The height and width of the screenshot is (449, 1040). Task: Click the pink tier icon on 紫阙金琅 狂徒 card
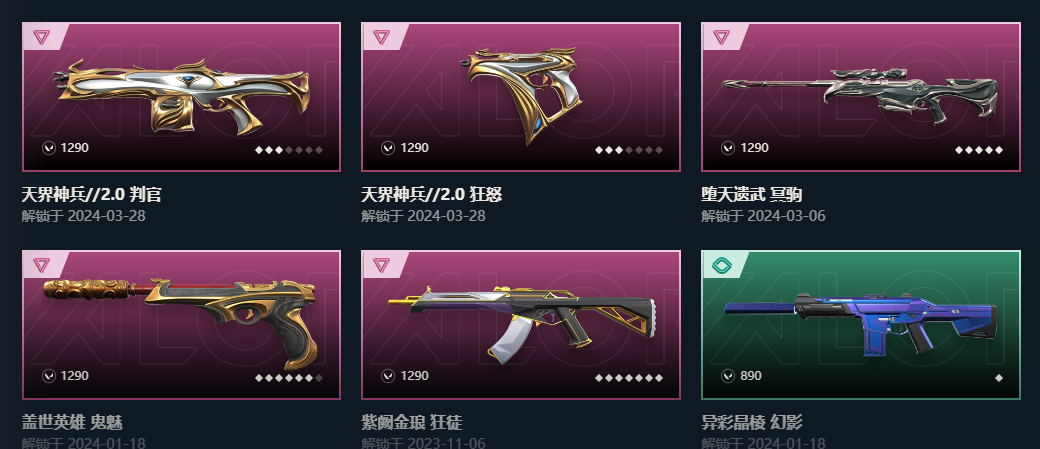[381, 265]
